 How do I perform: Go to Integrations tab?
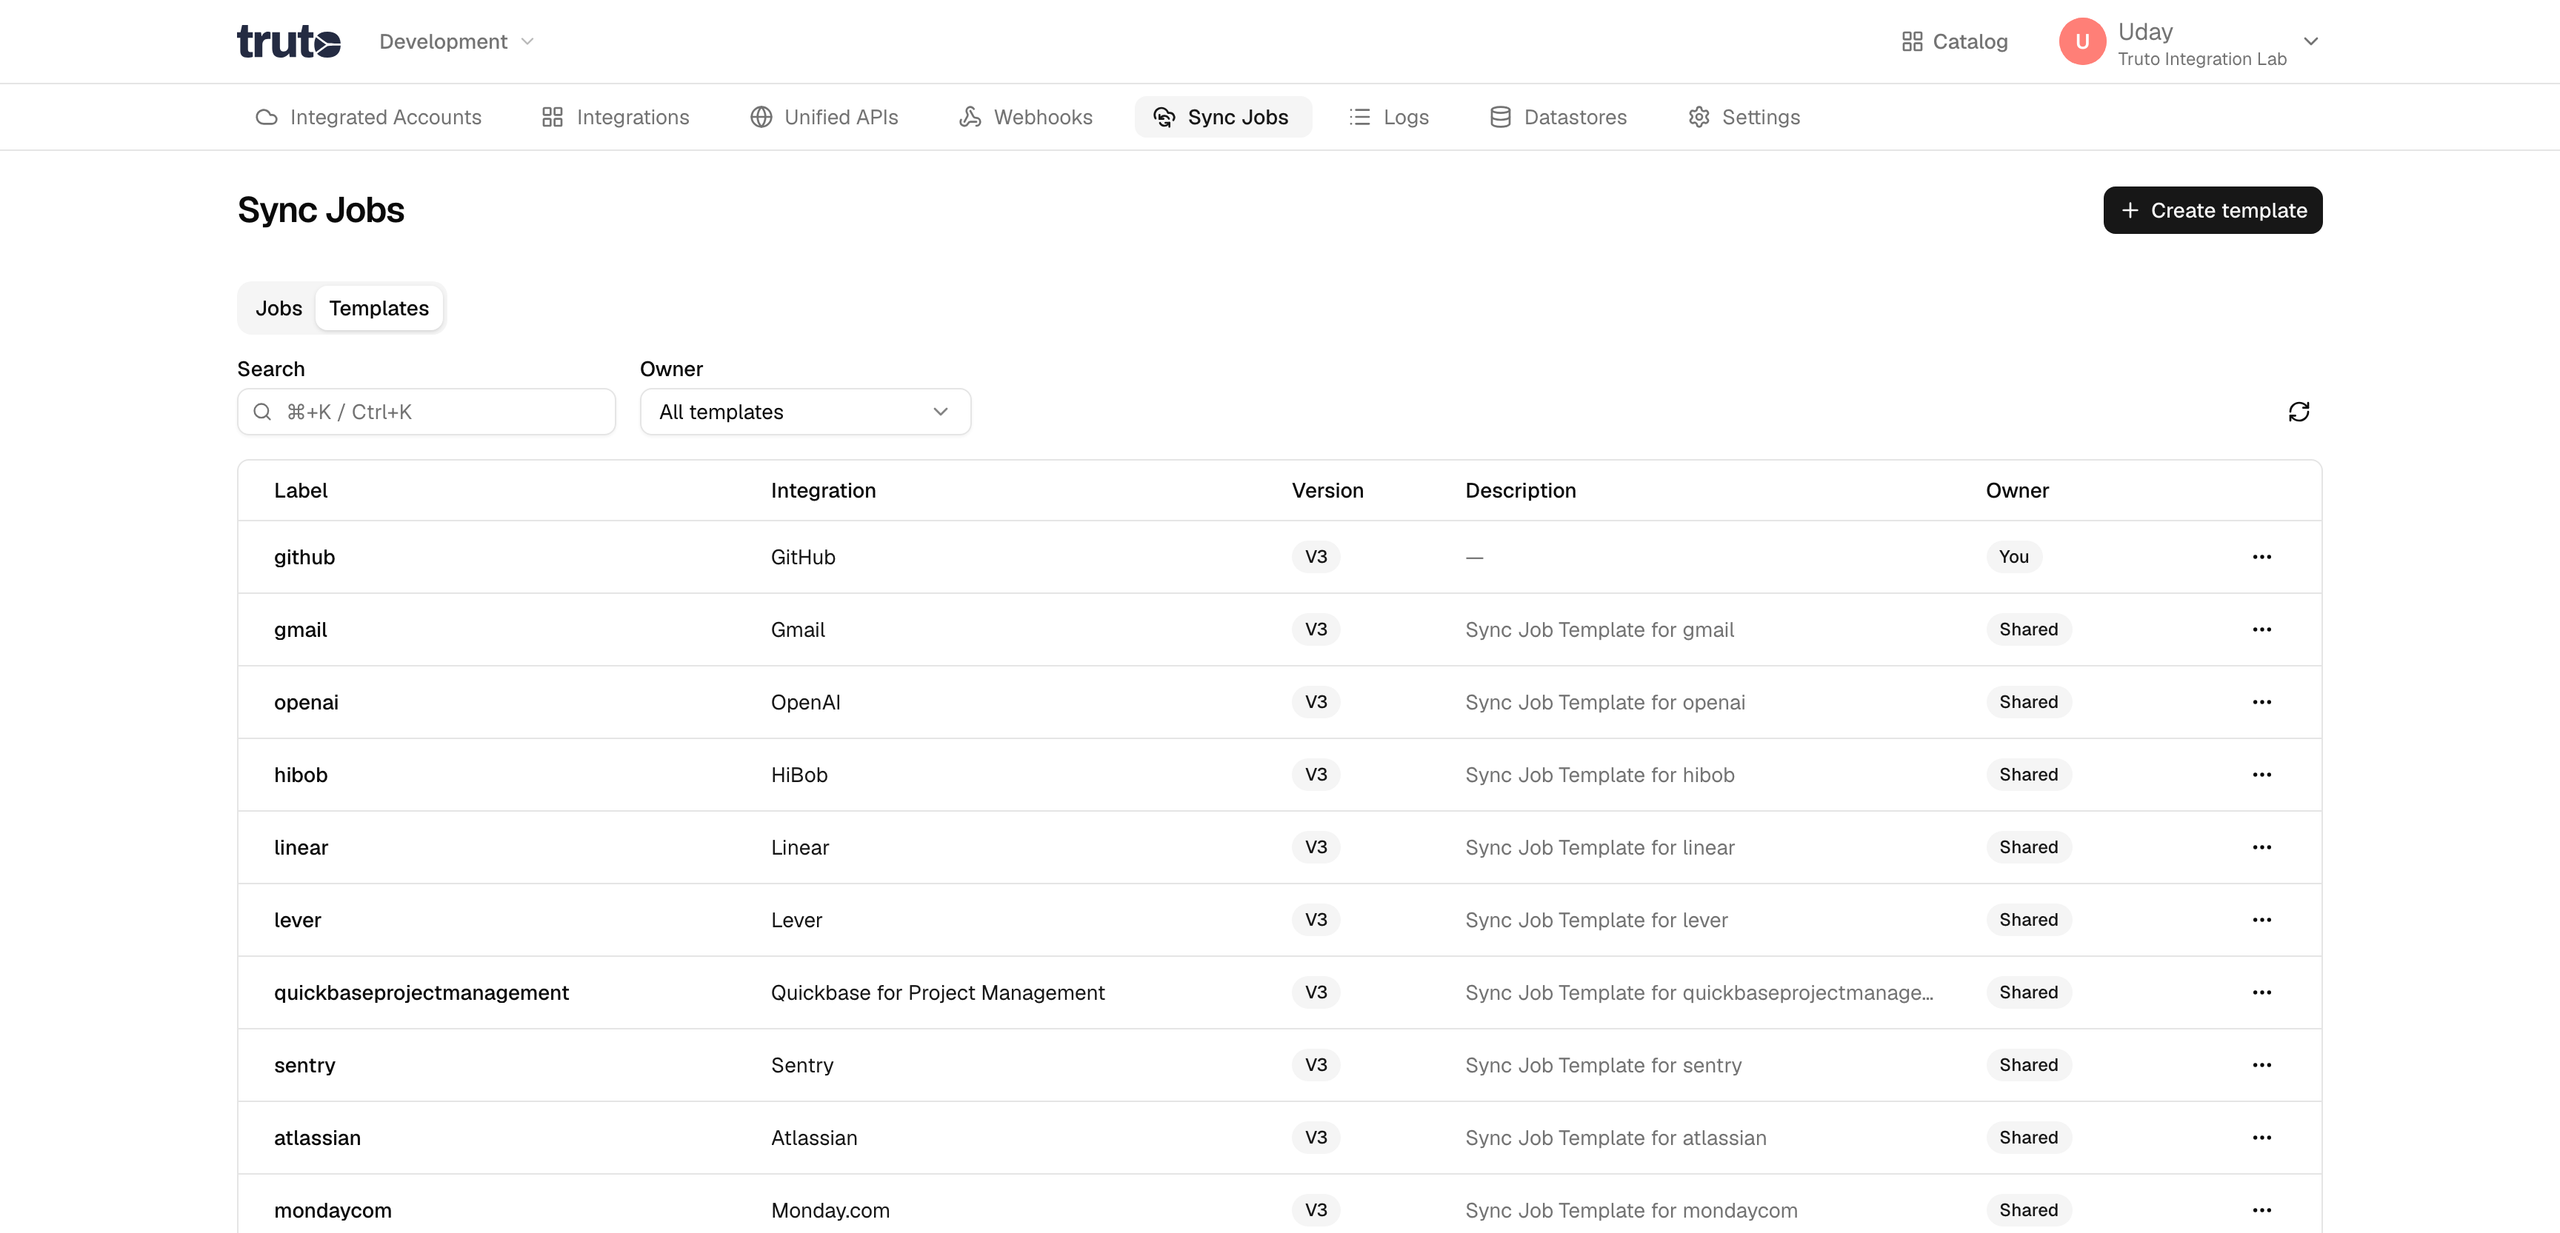[615, 117]
